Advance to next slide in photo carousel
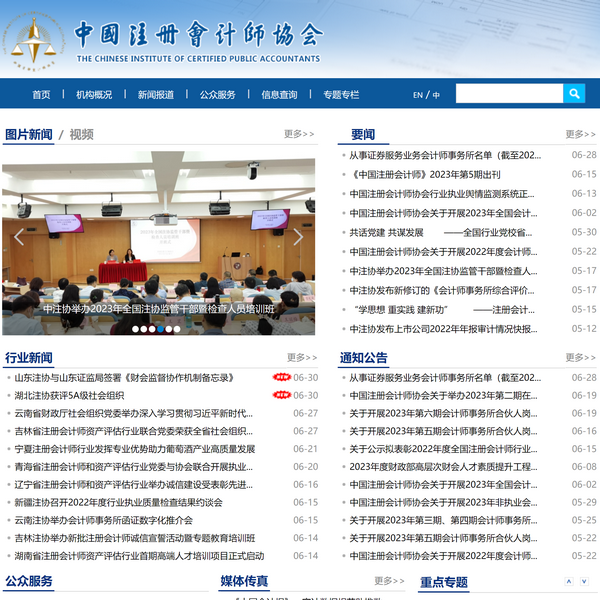This screenshot has width=600, height=600. point(297,237)
